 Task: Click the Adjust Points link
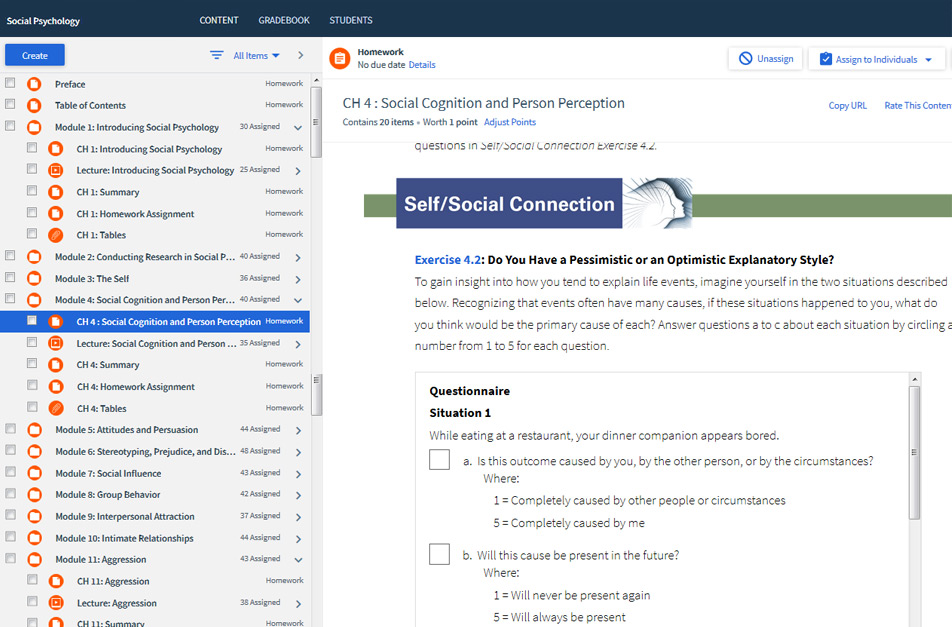pos(510,122)
